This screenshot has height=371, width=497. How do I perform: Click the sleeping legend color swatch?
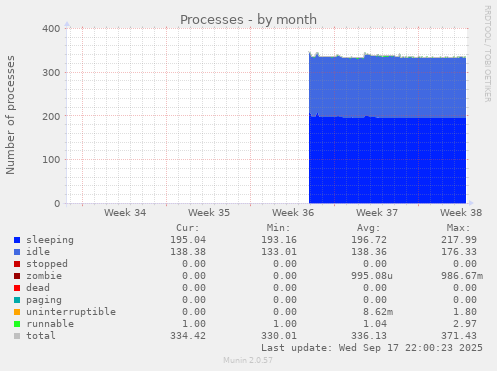[x=17, y=240]
